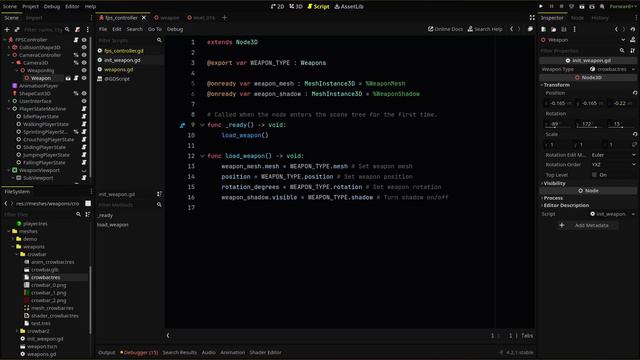
Task: Pause the running project
Action: click(551, 7)
